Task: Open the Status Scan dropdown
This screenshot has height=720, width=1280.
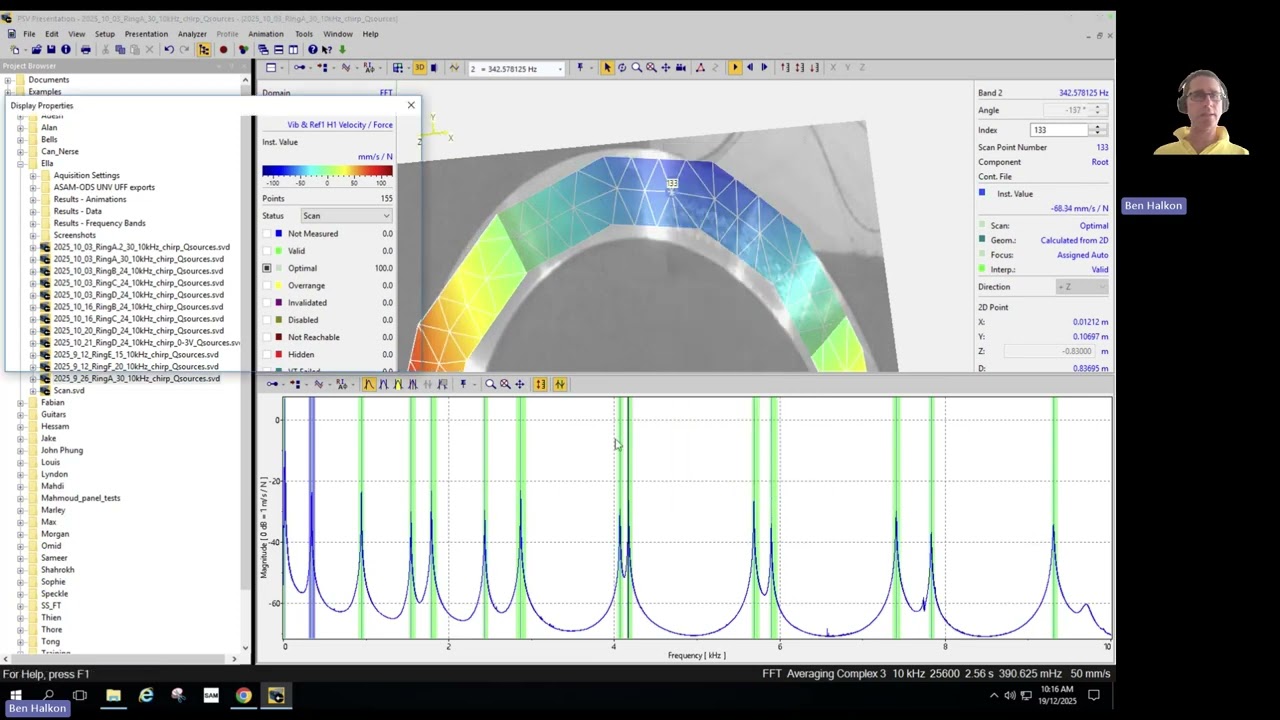Action: click(x=345, y=216)
